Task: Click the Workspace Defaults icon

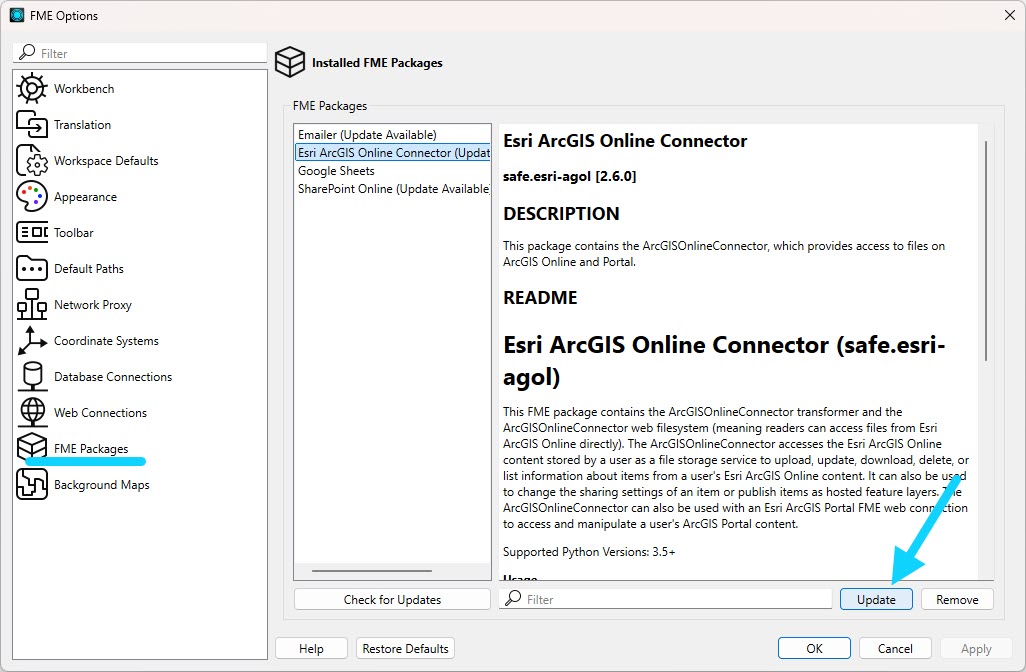Action: [31, 160]
